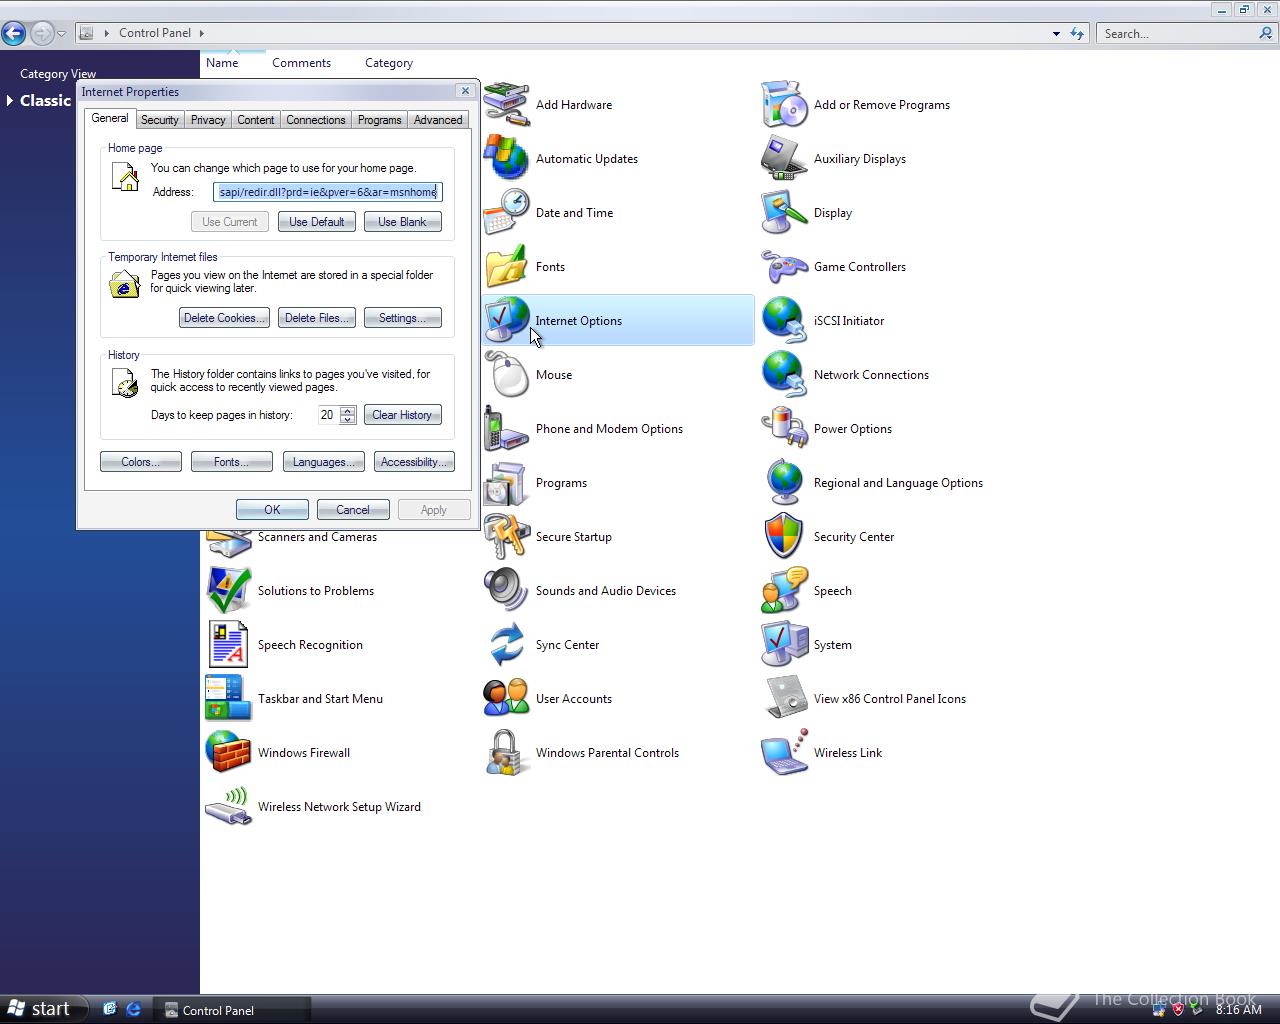1280x1024 pixels.
Task: Click the home page Address field
Action: (x=327, y=192)
